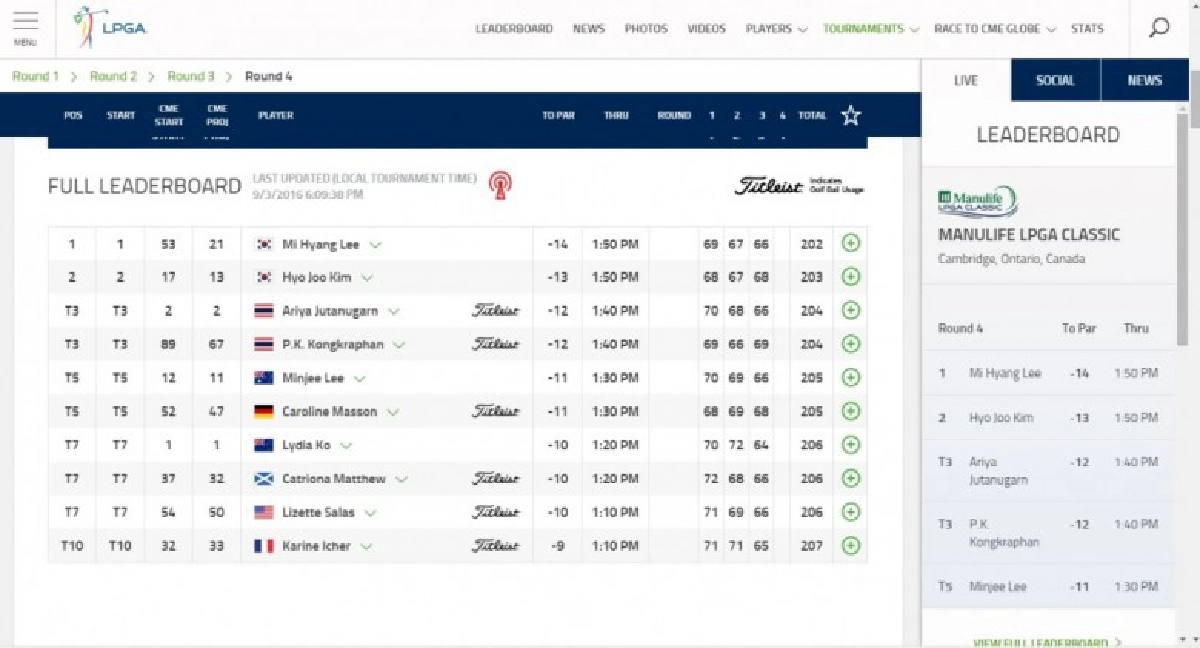
Task: Go to Round 3 in the breadcrumb
Action: tap(191, 76)
